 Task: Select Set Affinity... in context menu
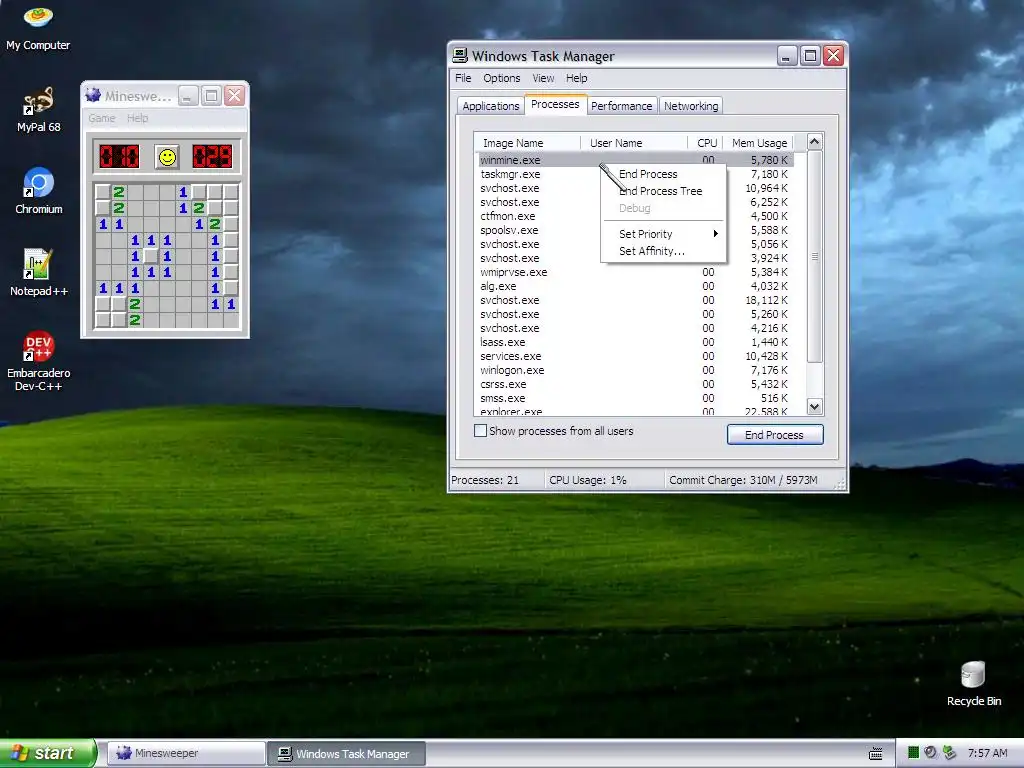pyautogui.click(x=662, y=251)
